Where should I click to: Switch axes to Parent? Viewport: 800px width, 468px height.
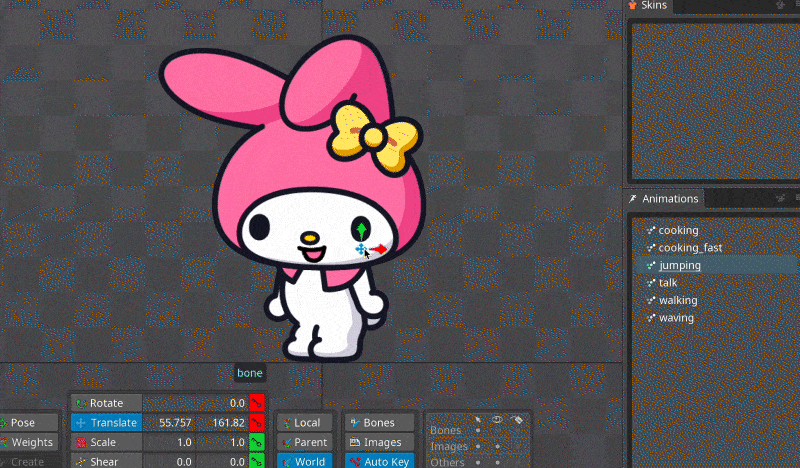pos(305,442)
